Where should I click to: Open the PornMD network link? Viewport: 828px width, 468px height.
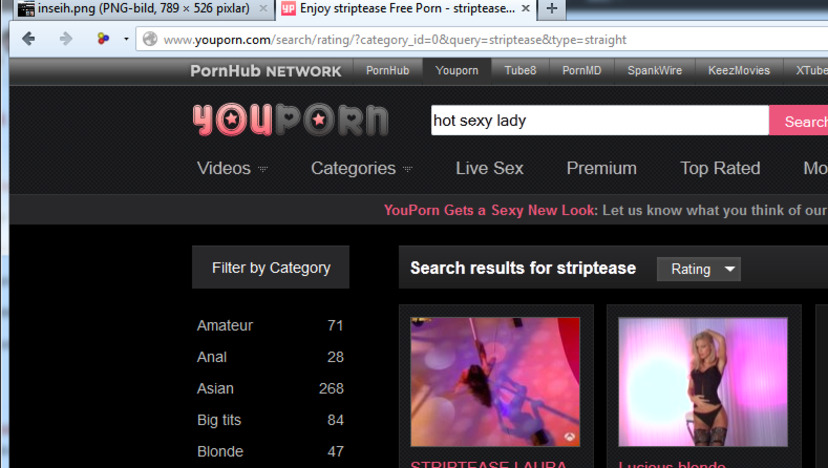click(581, 71)
